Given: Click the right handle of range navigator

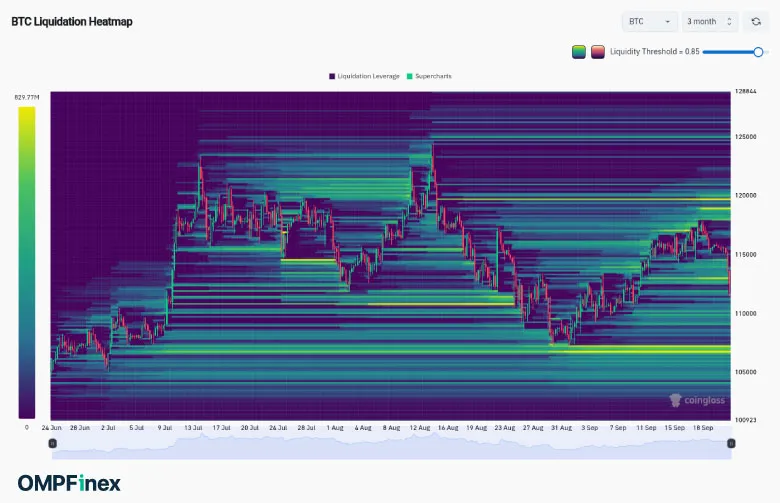Looking at the screenshot, I should pyautogui.click(x=731, y=442).
